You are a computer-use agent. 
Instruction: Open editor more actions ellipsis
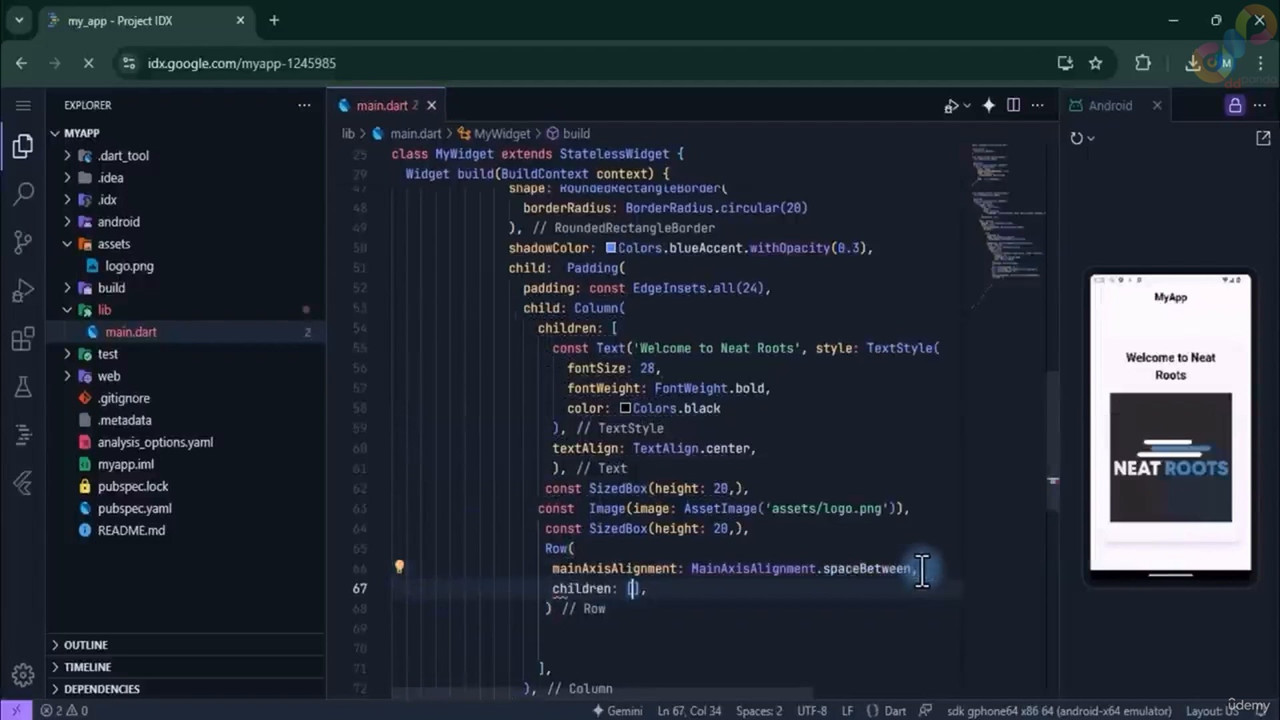pyautogui.click(x=1038, y=105)
